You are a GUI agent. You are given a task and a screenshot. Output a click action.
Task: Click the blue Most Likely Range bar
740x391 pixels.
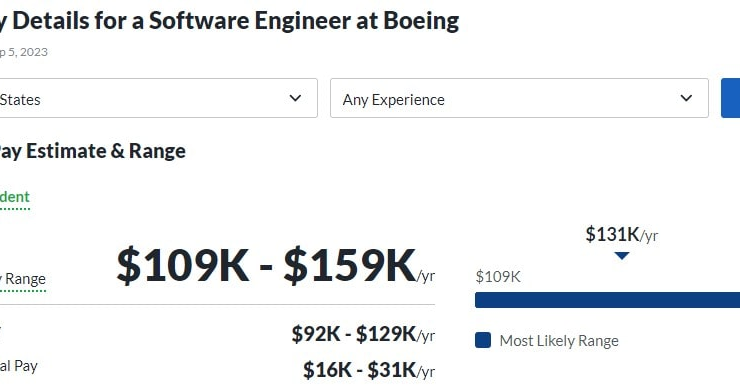point(607,300)
